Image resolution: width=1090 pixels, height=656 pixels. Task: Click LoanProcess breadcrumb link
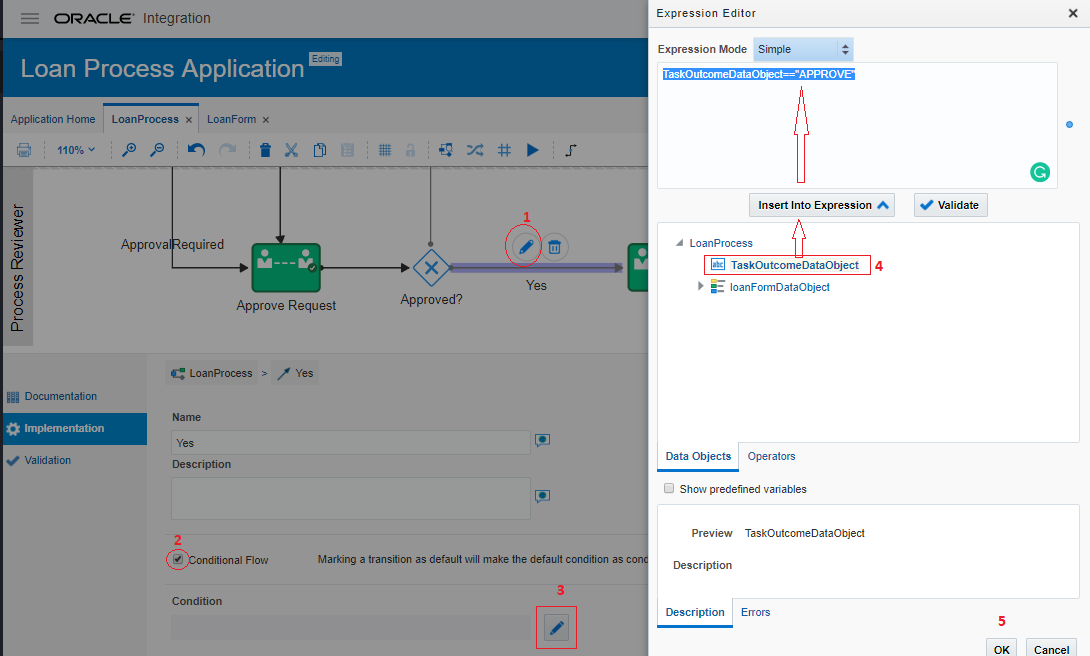[213, 373]
